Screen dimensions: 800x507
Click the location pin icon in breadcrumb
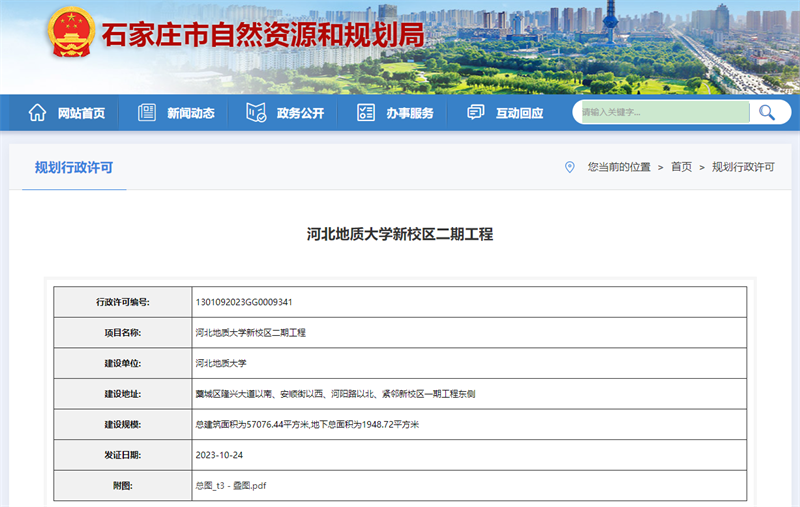569,167
